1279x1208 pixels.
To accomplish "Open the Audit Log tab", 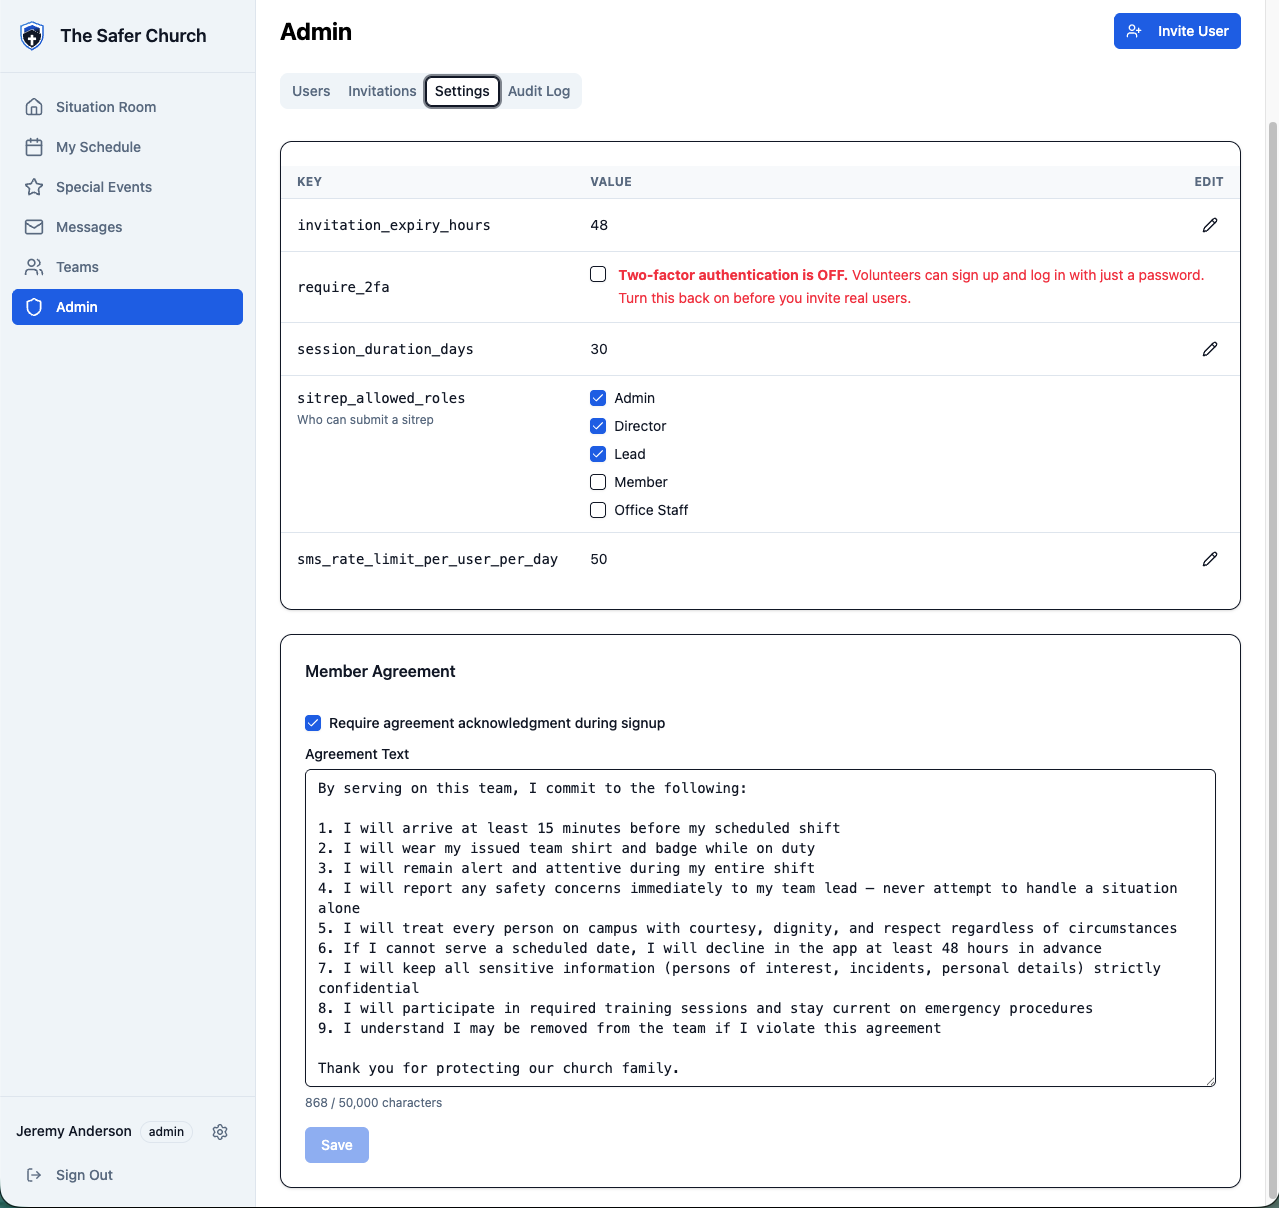I will point(539,91).
